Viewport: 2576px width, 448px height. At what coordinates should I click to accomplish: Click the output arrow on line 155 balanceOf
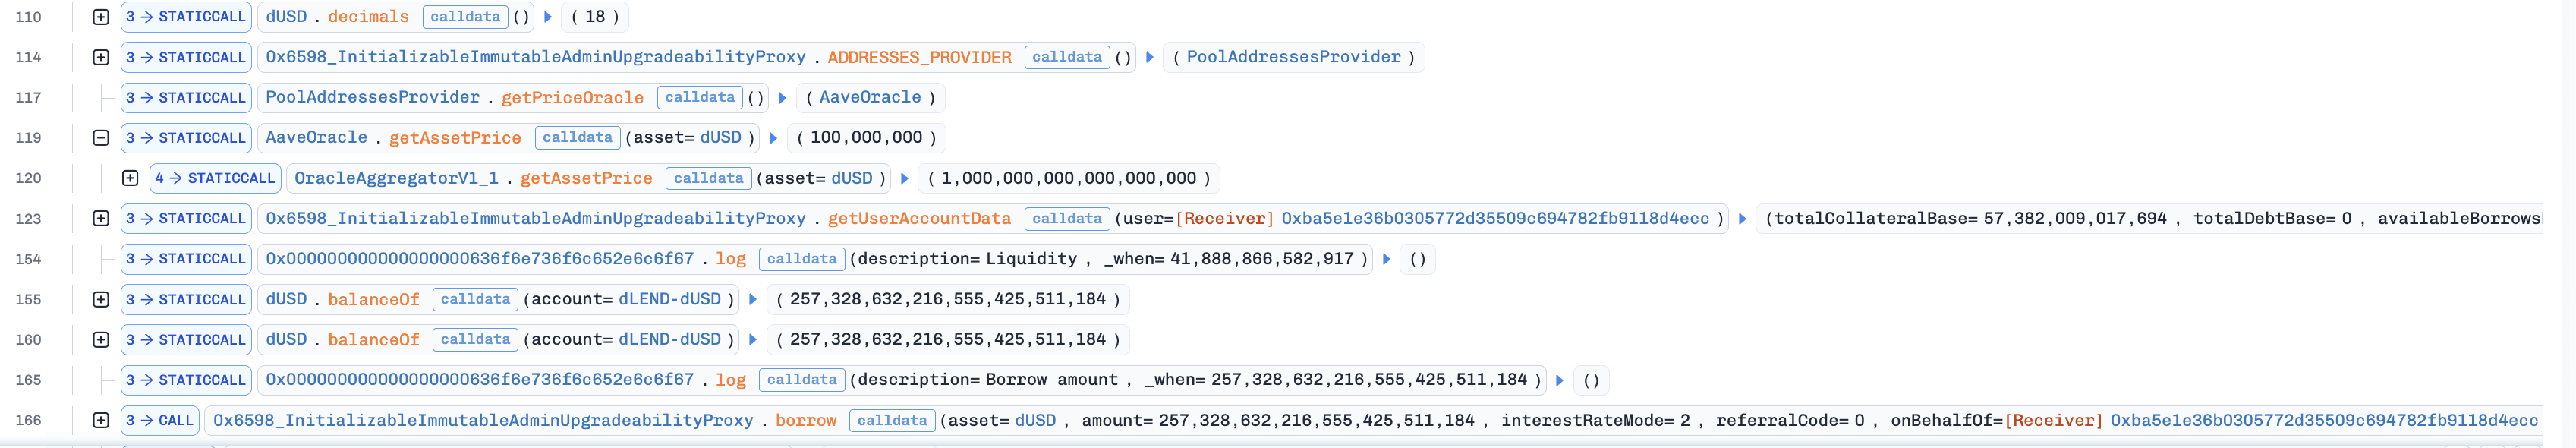(753, 299)
